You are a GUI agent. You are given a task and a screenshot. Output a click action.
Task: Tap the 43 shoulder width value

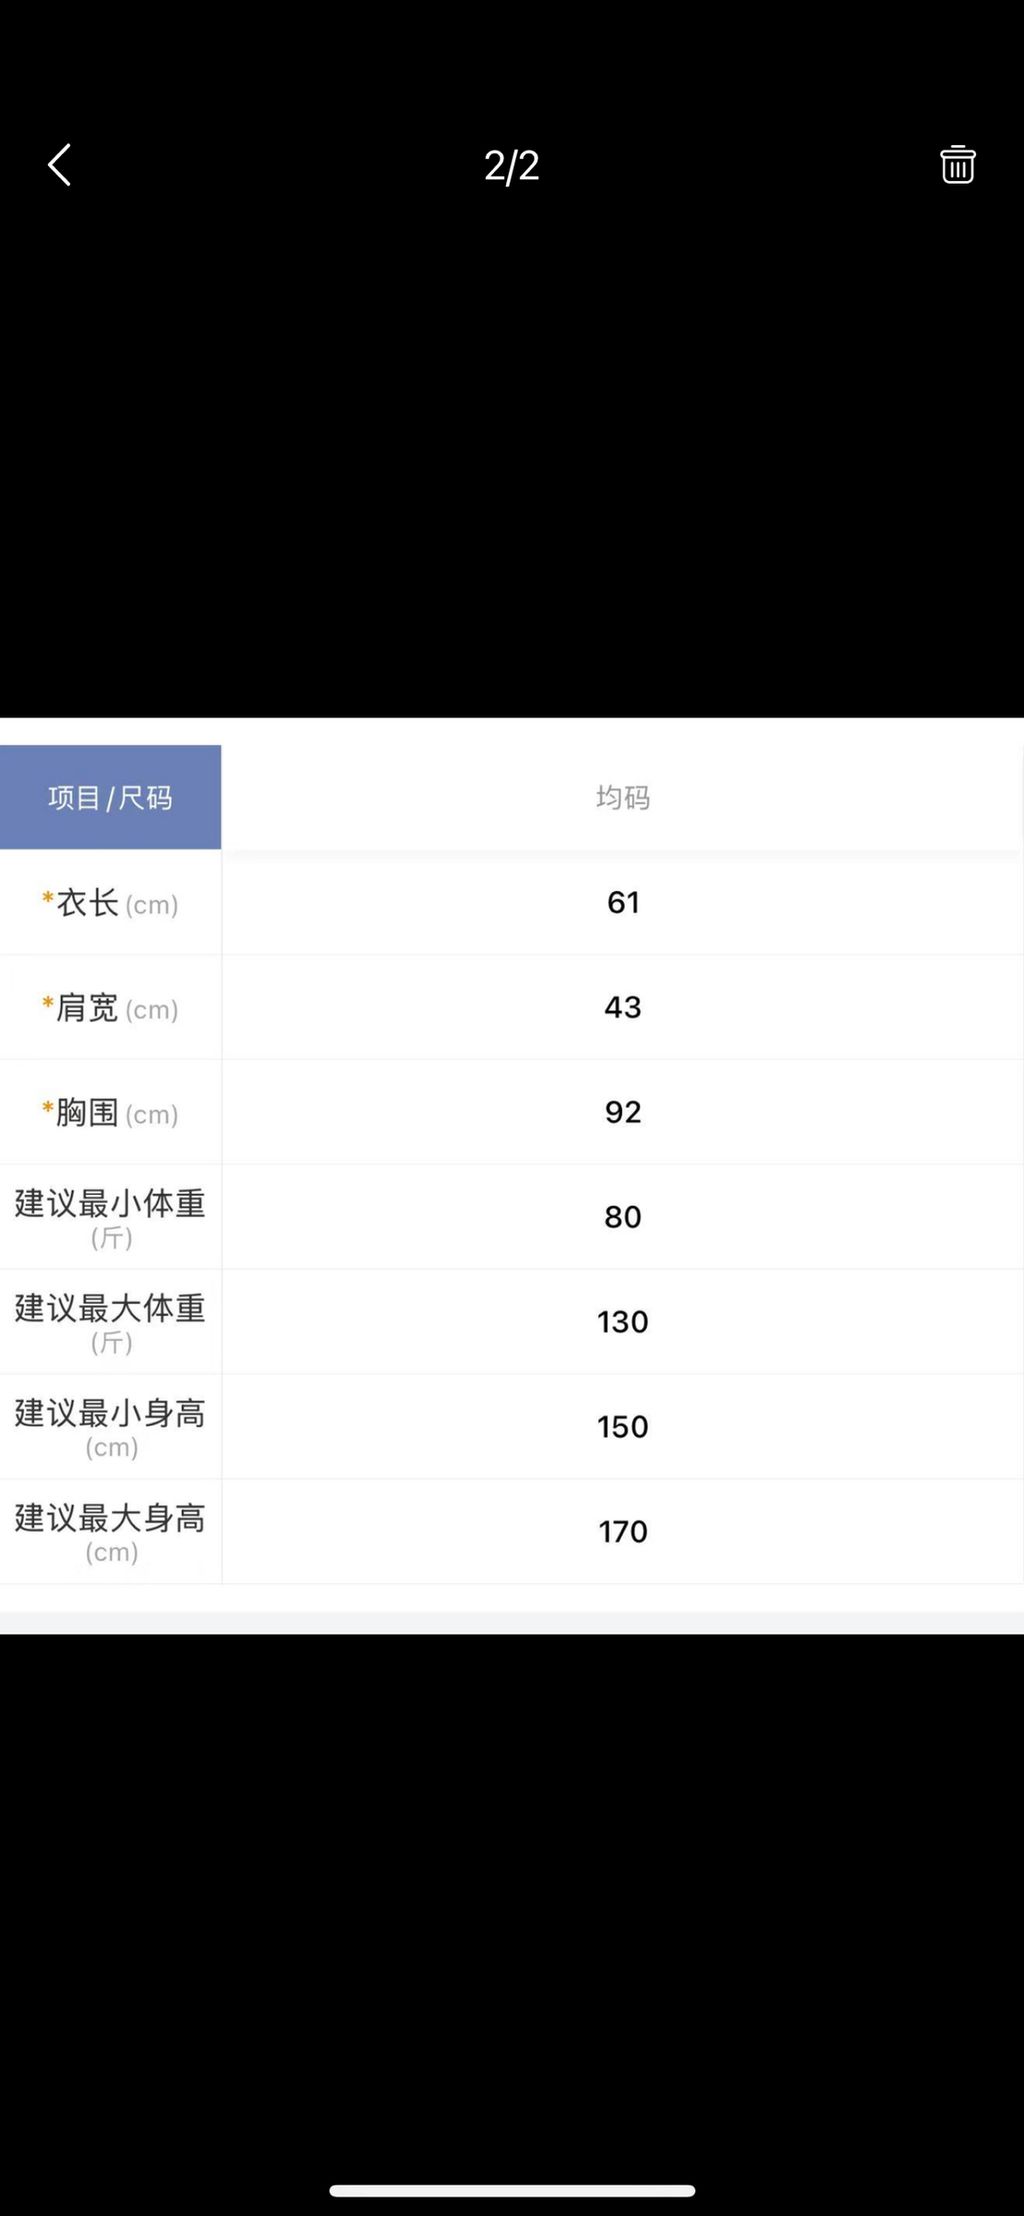point(623,1007)
